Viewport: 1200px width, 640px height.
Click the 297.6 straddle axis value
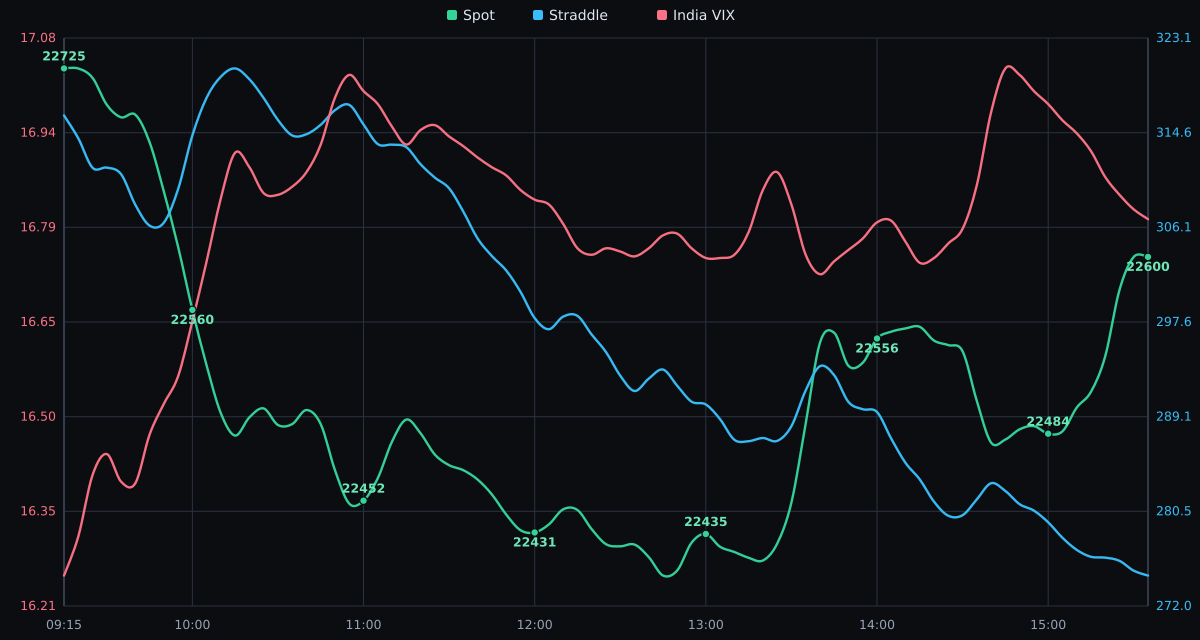[1174, 322]
